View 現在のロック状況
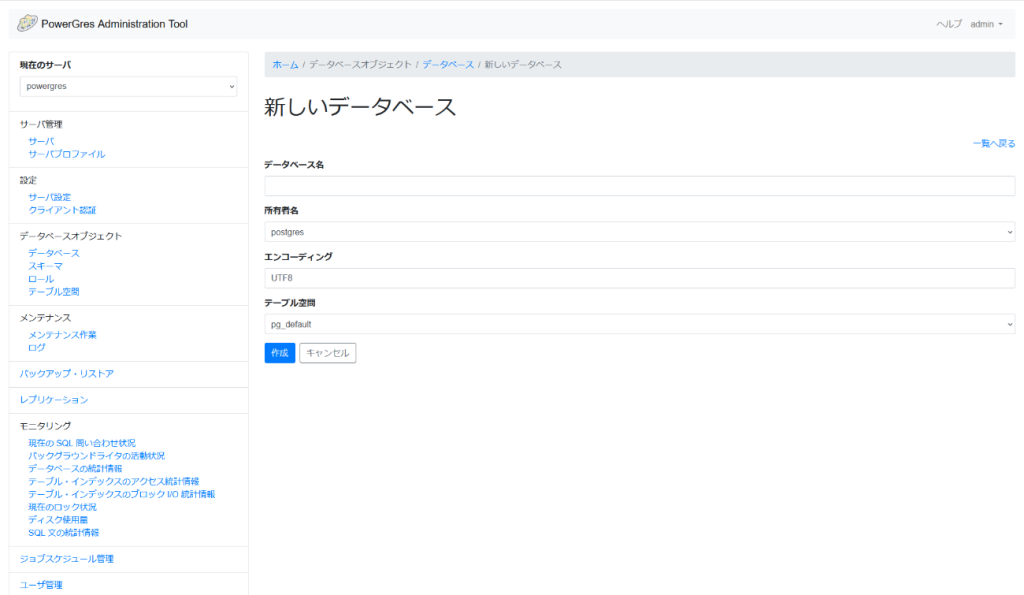This screenshot has height=595, width=1024. pyautogui.click(x=62, y=507)
